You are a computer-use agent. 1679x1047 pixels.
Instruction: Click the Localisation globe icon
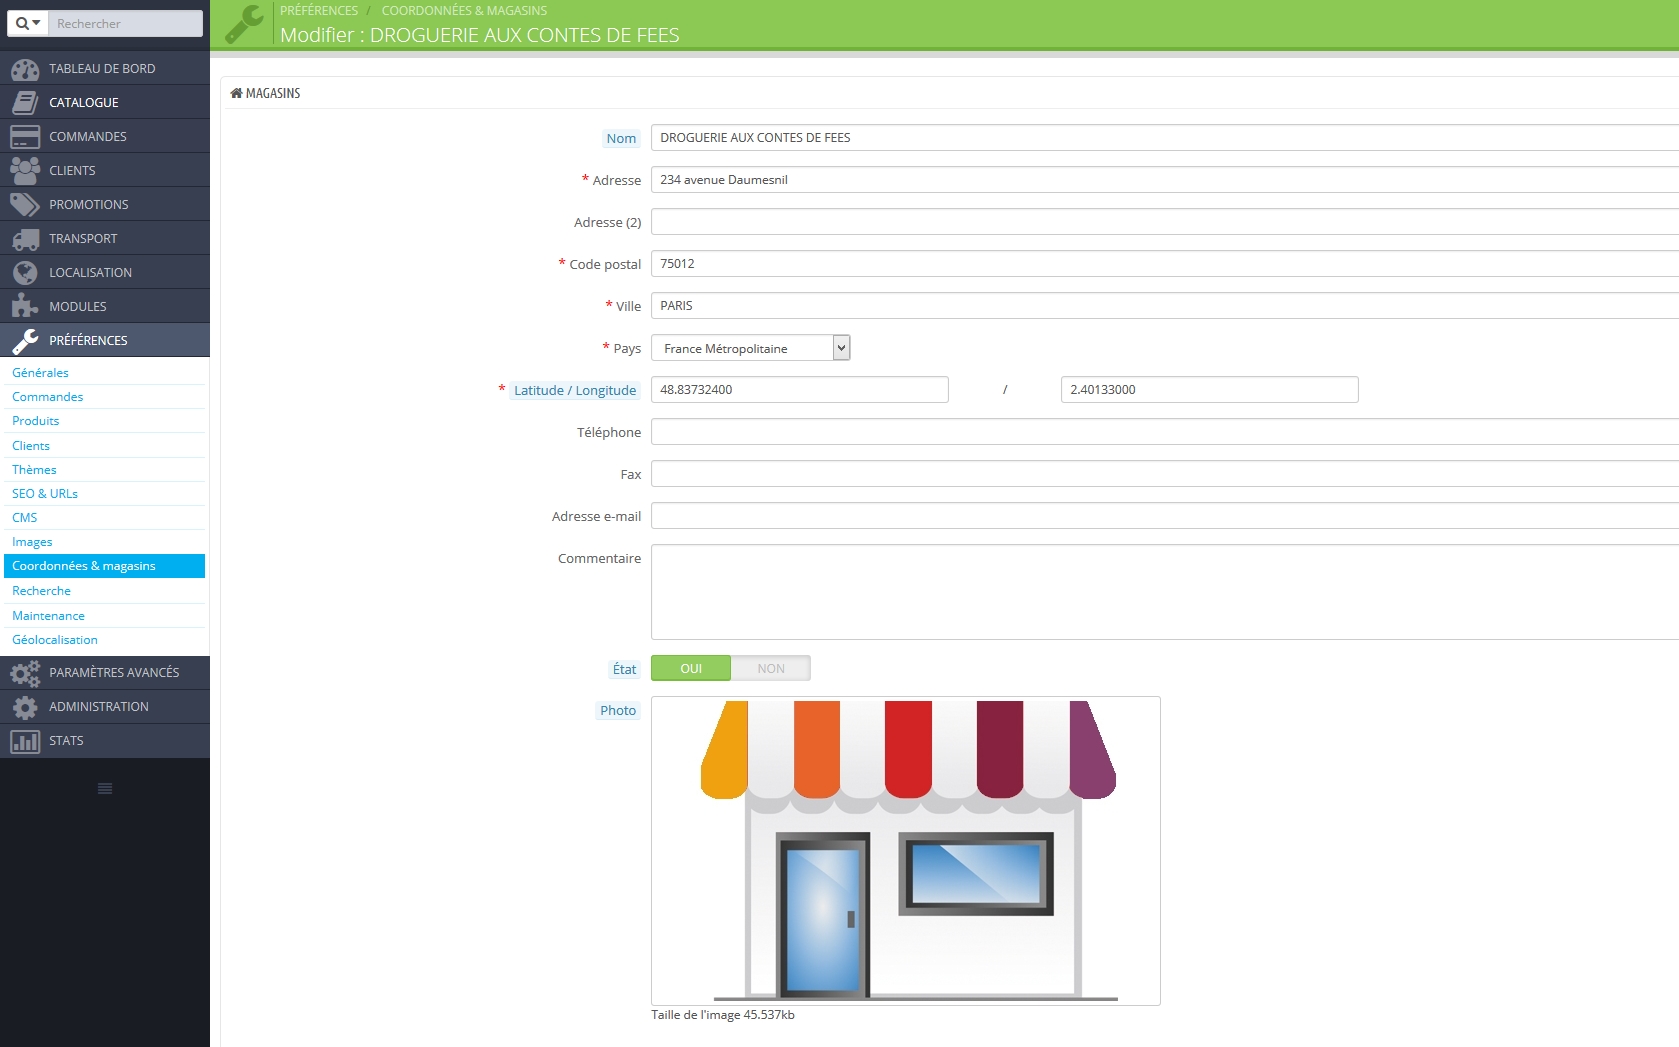pos(25,273)
